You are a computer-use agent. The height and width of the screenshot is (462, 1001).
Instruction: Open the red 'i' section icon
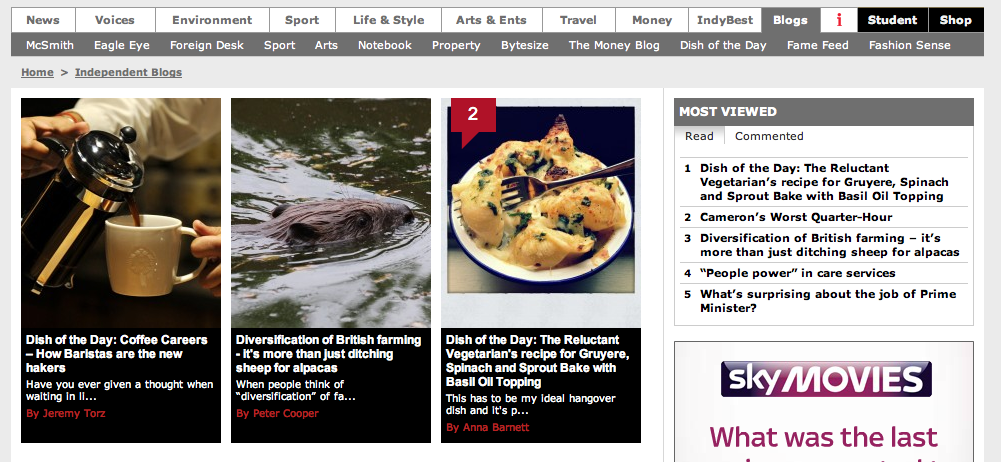pyautogui.click(x=839, y=20)
